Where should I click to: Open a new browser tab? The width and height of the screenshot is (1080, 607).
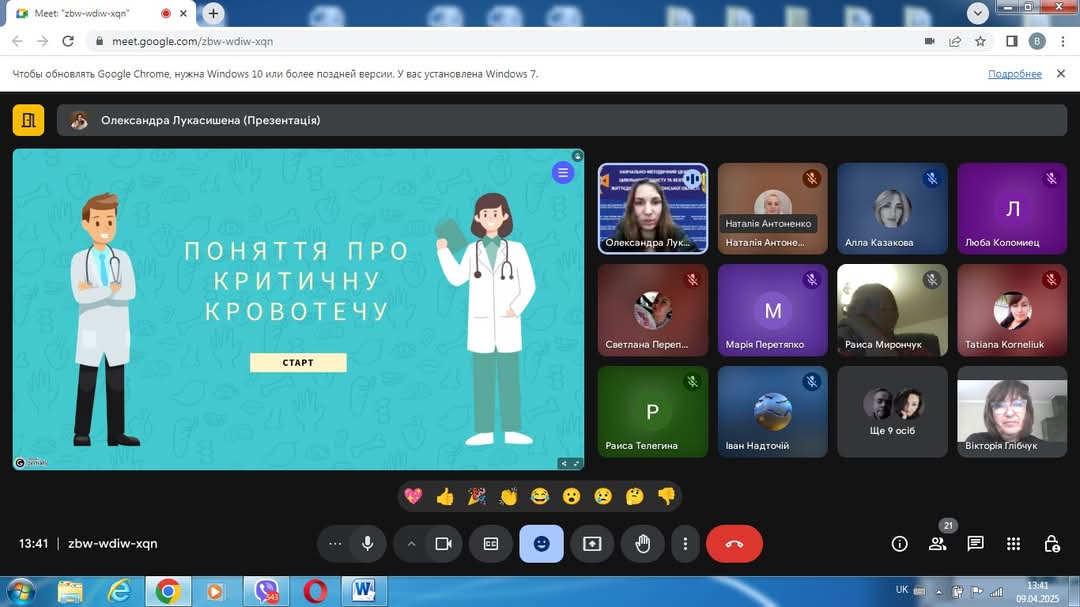[x=214, y=13]
